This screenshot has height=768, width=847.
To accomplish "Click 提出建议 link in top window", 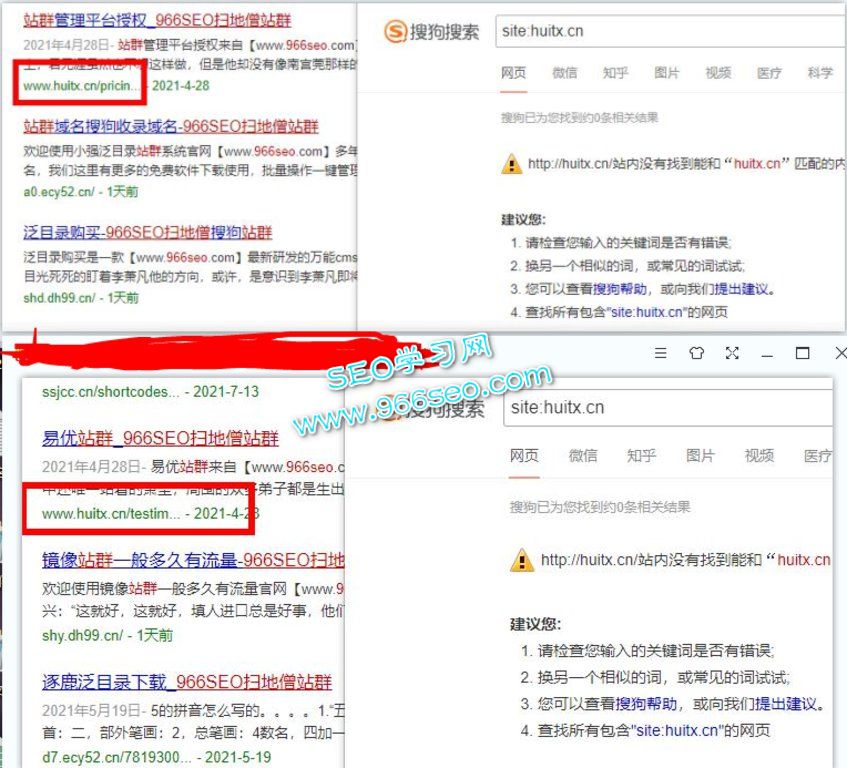I will click(741, 289).
